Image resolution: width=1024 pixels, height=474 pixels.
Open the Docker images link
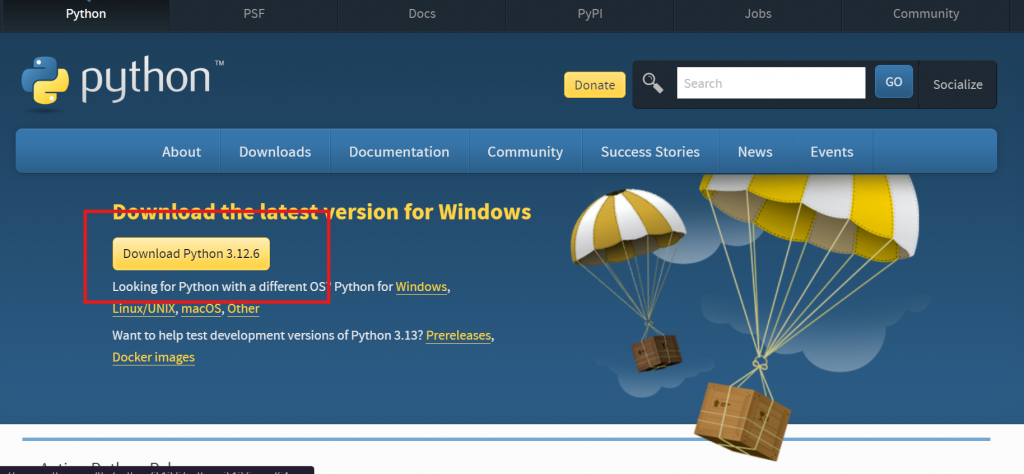pos(153,357)
